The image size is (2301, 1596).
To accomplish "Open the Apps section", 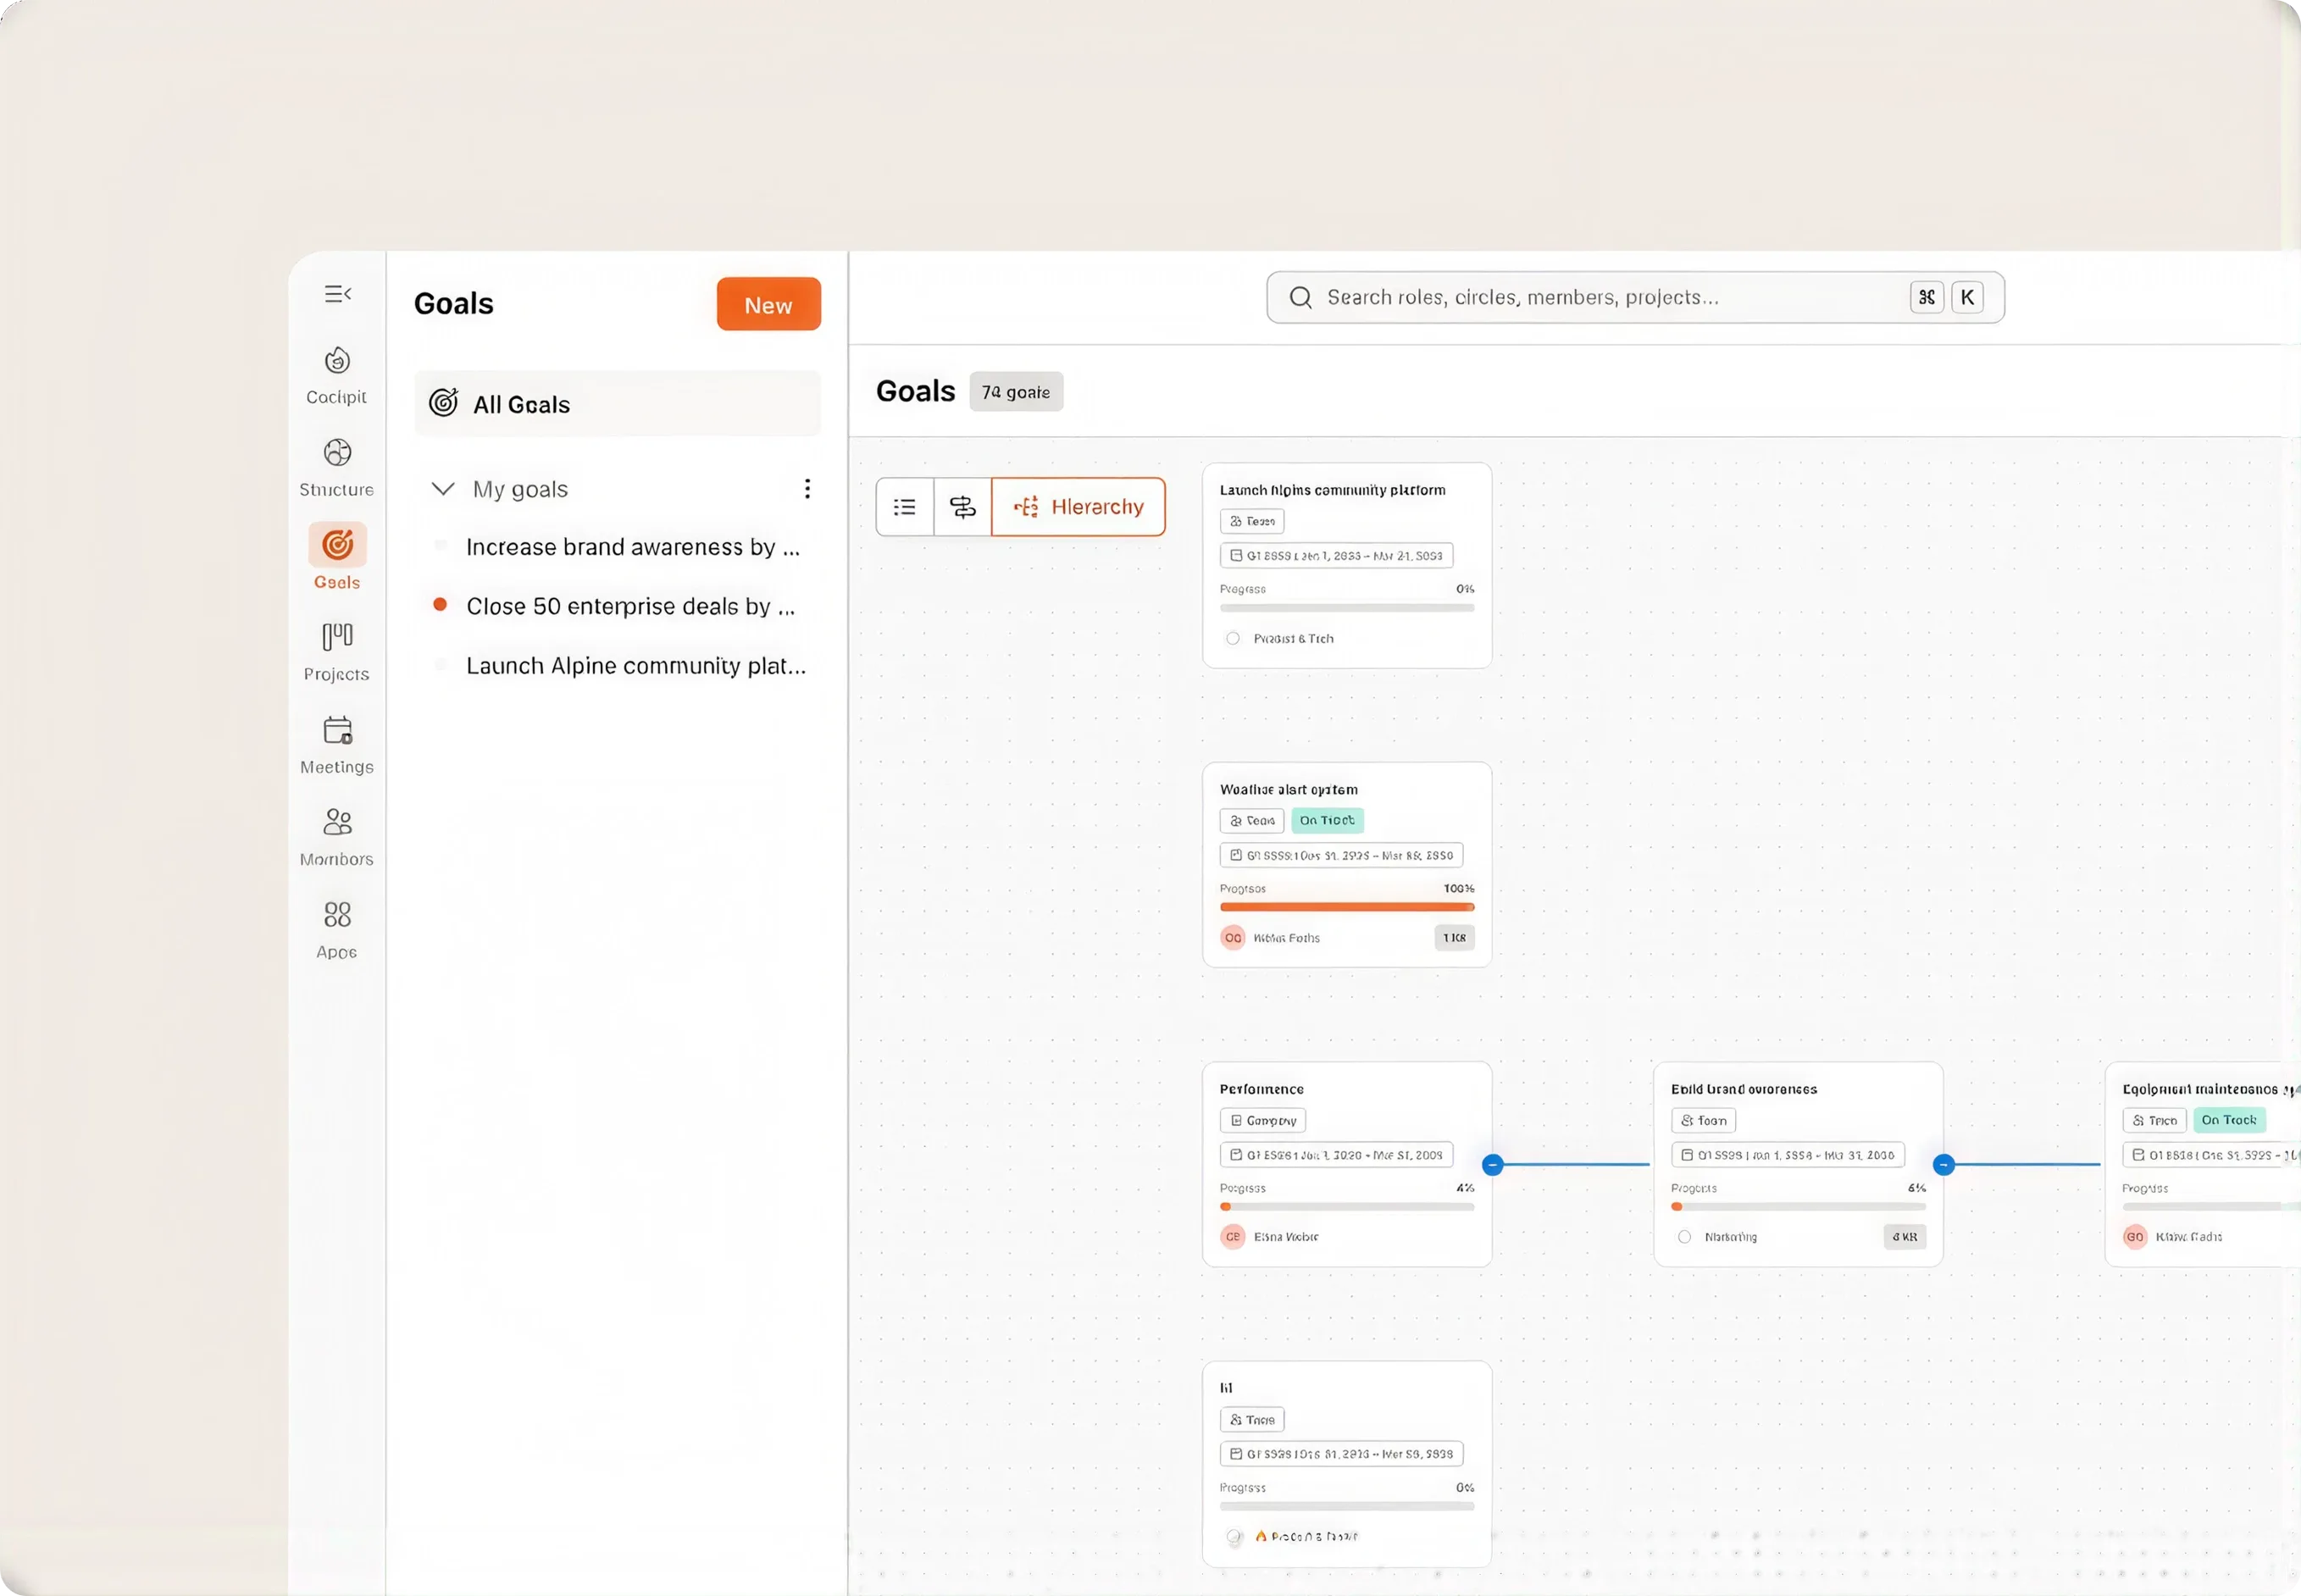I will [337, 930].
